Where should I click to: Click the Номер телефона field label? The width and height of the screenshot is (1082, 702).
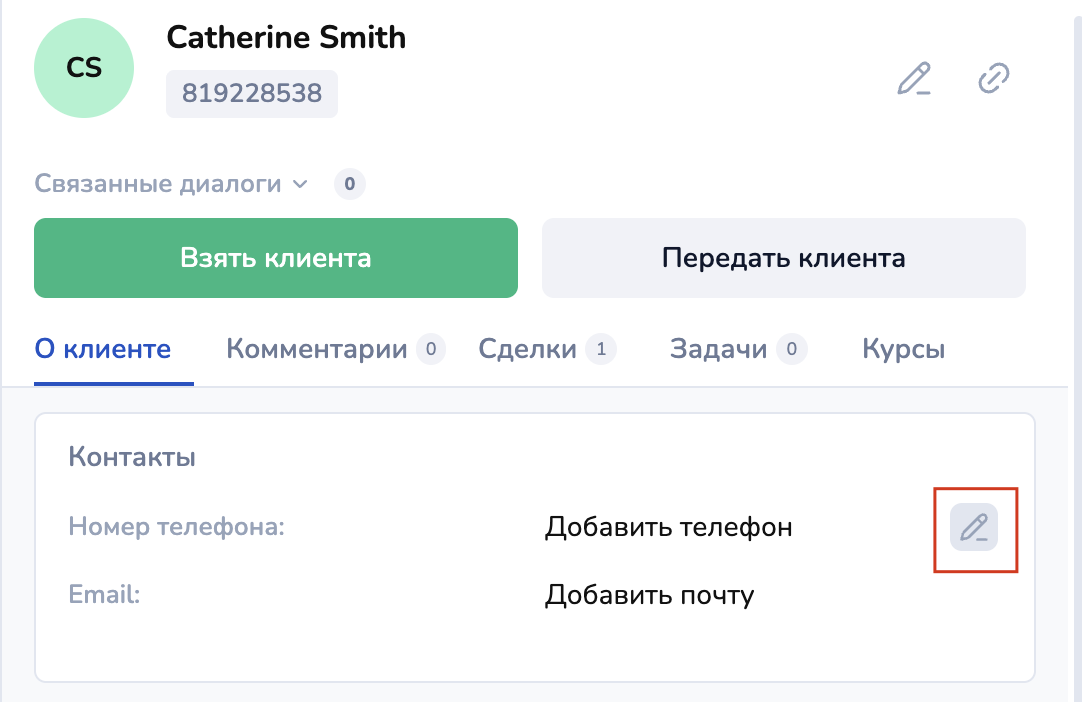tap(177, 527)
